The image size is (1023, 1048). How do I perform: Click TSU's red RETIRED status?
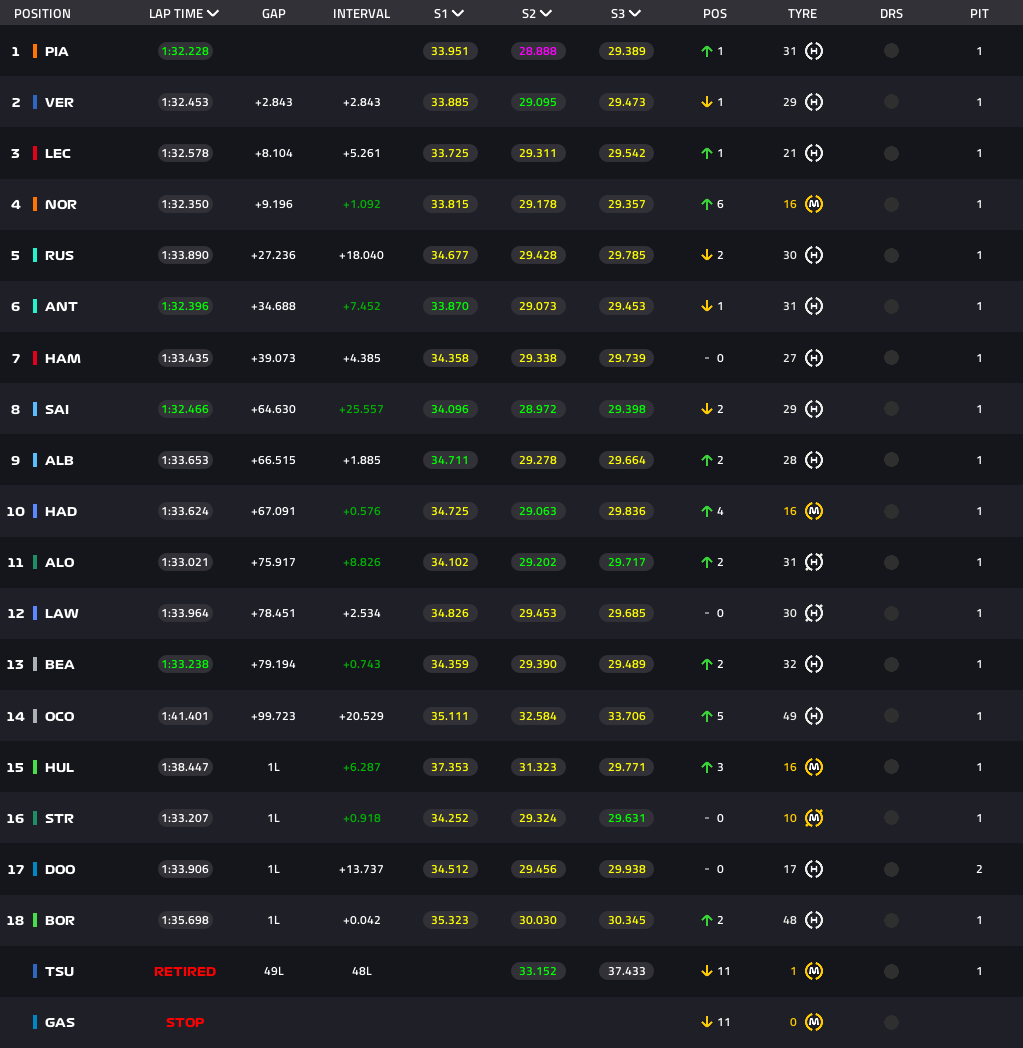(185, 971)
